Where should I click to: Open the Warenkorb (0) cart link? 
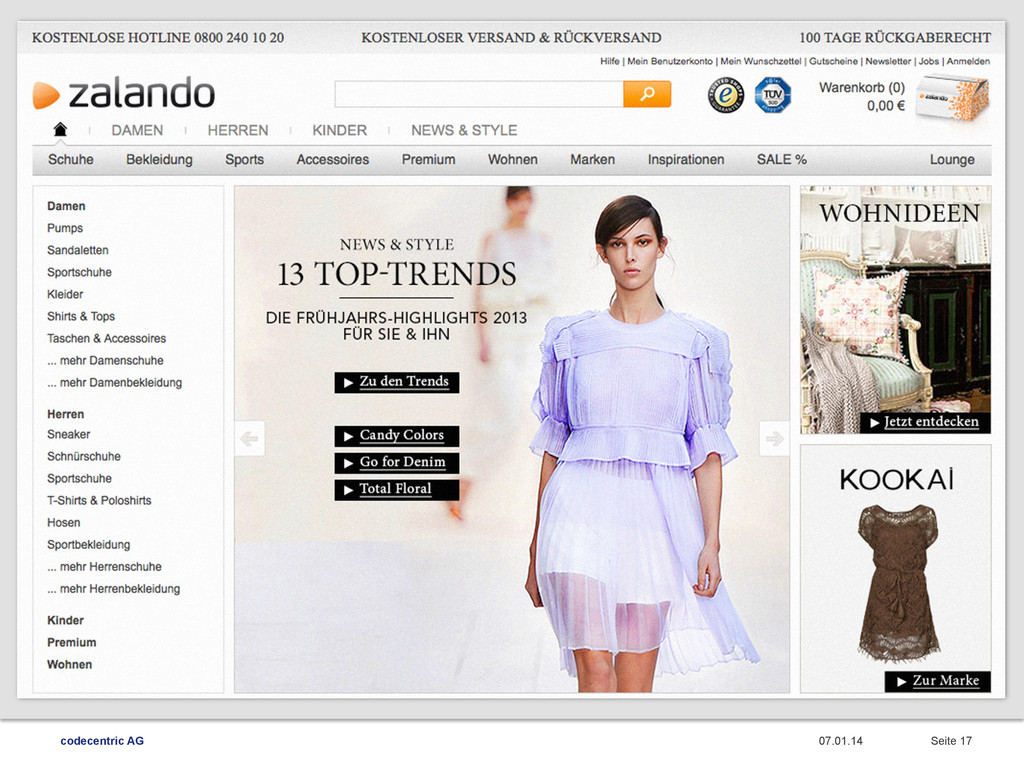(x=862, y=88)
